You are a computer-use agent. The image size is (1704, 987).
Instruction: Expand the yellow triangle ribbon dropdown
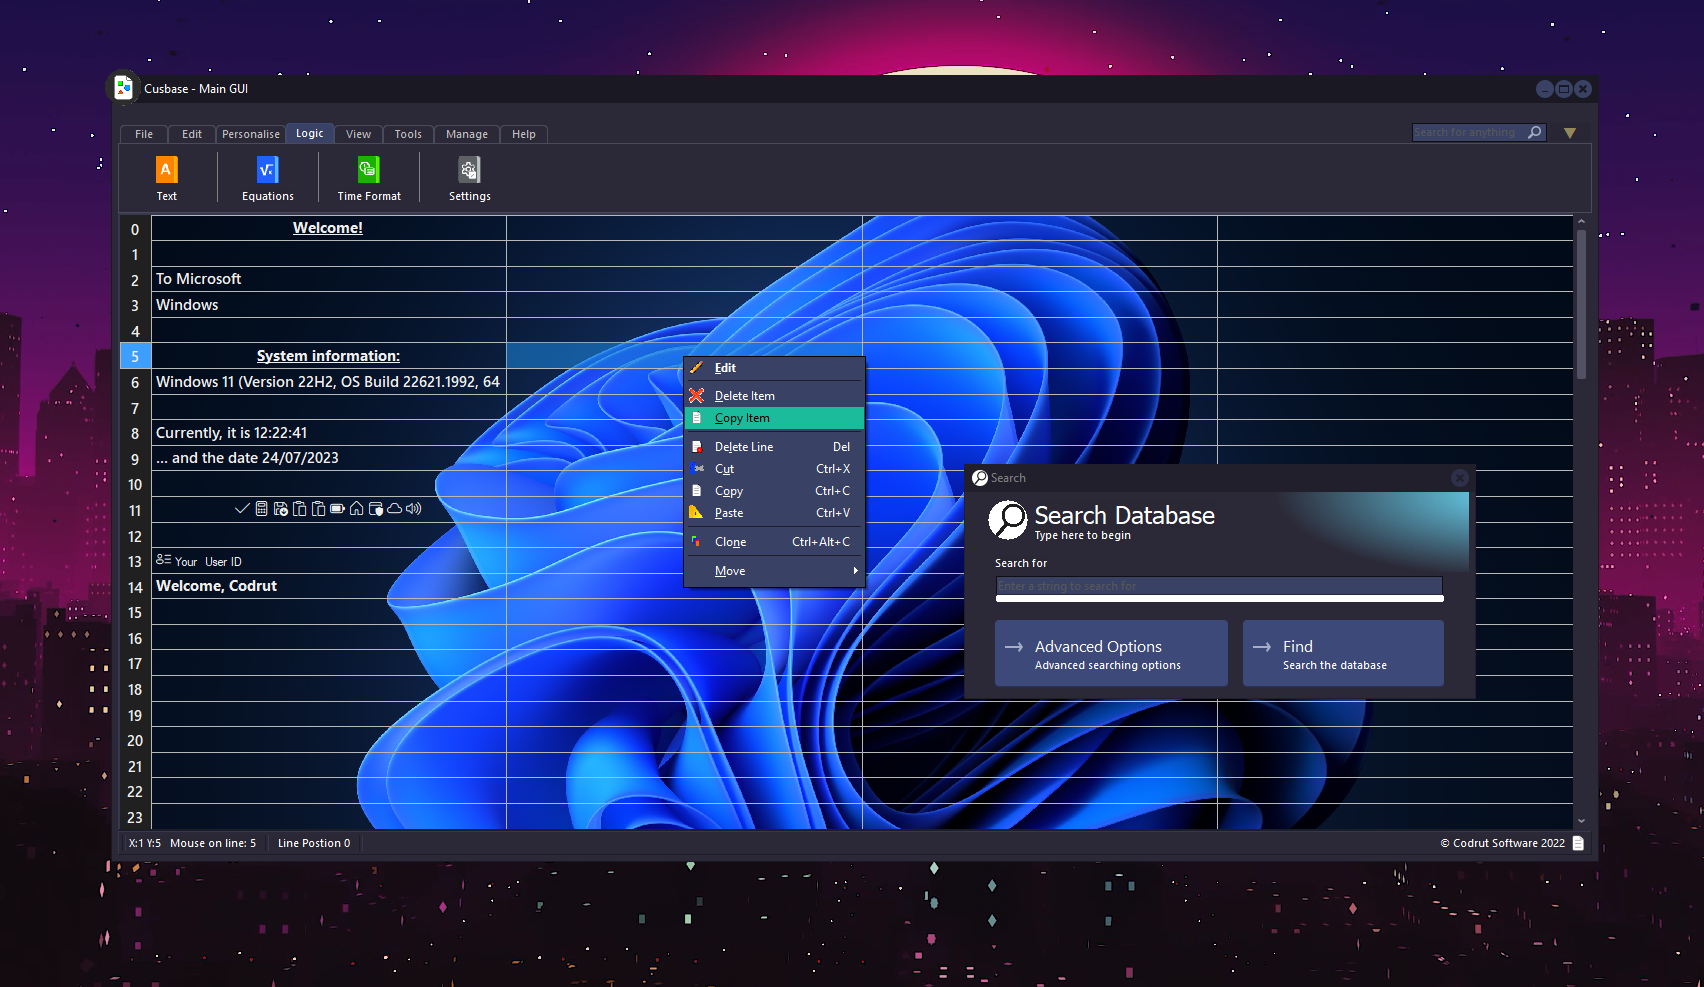coord(1570,133)
